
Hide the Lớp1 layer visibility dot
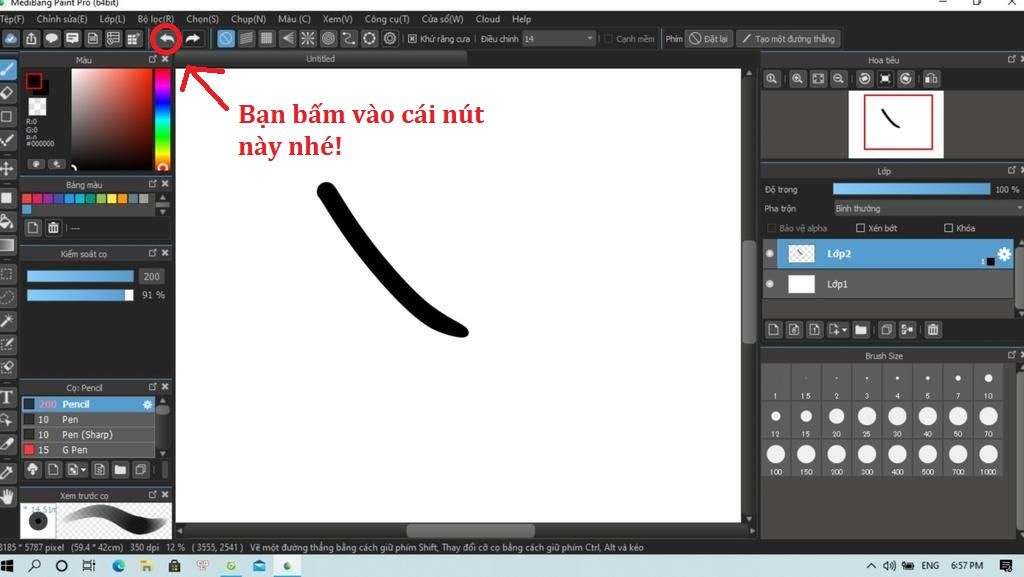pos(770,284)
